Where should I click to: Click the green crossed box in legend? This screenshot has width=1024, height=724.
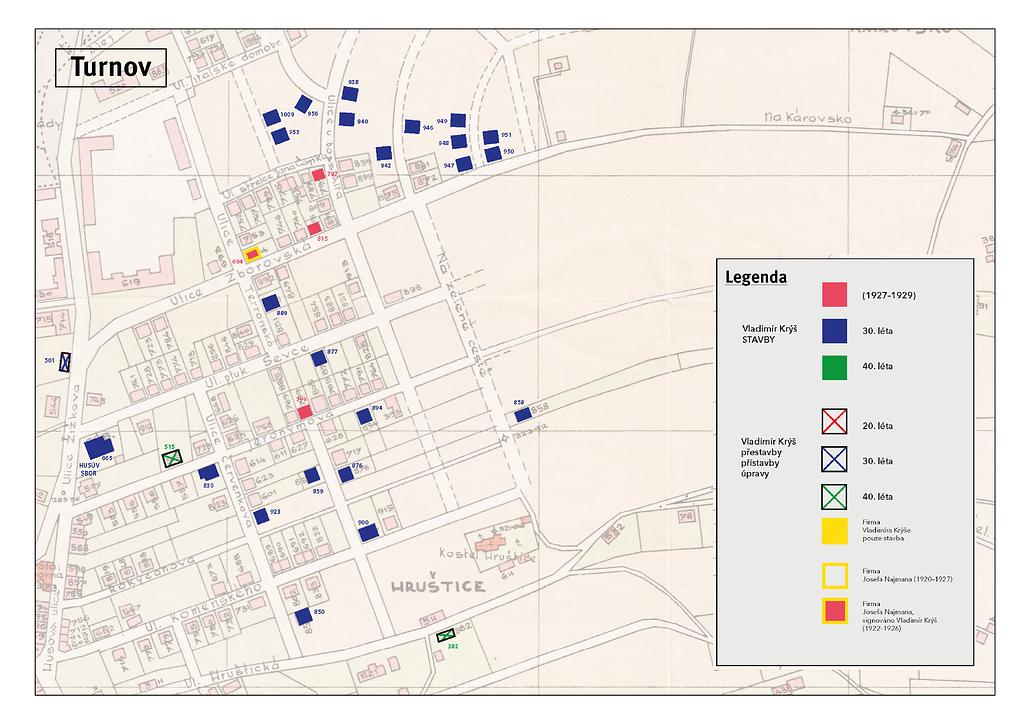[834, 495]
